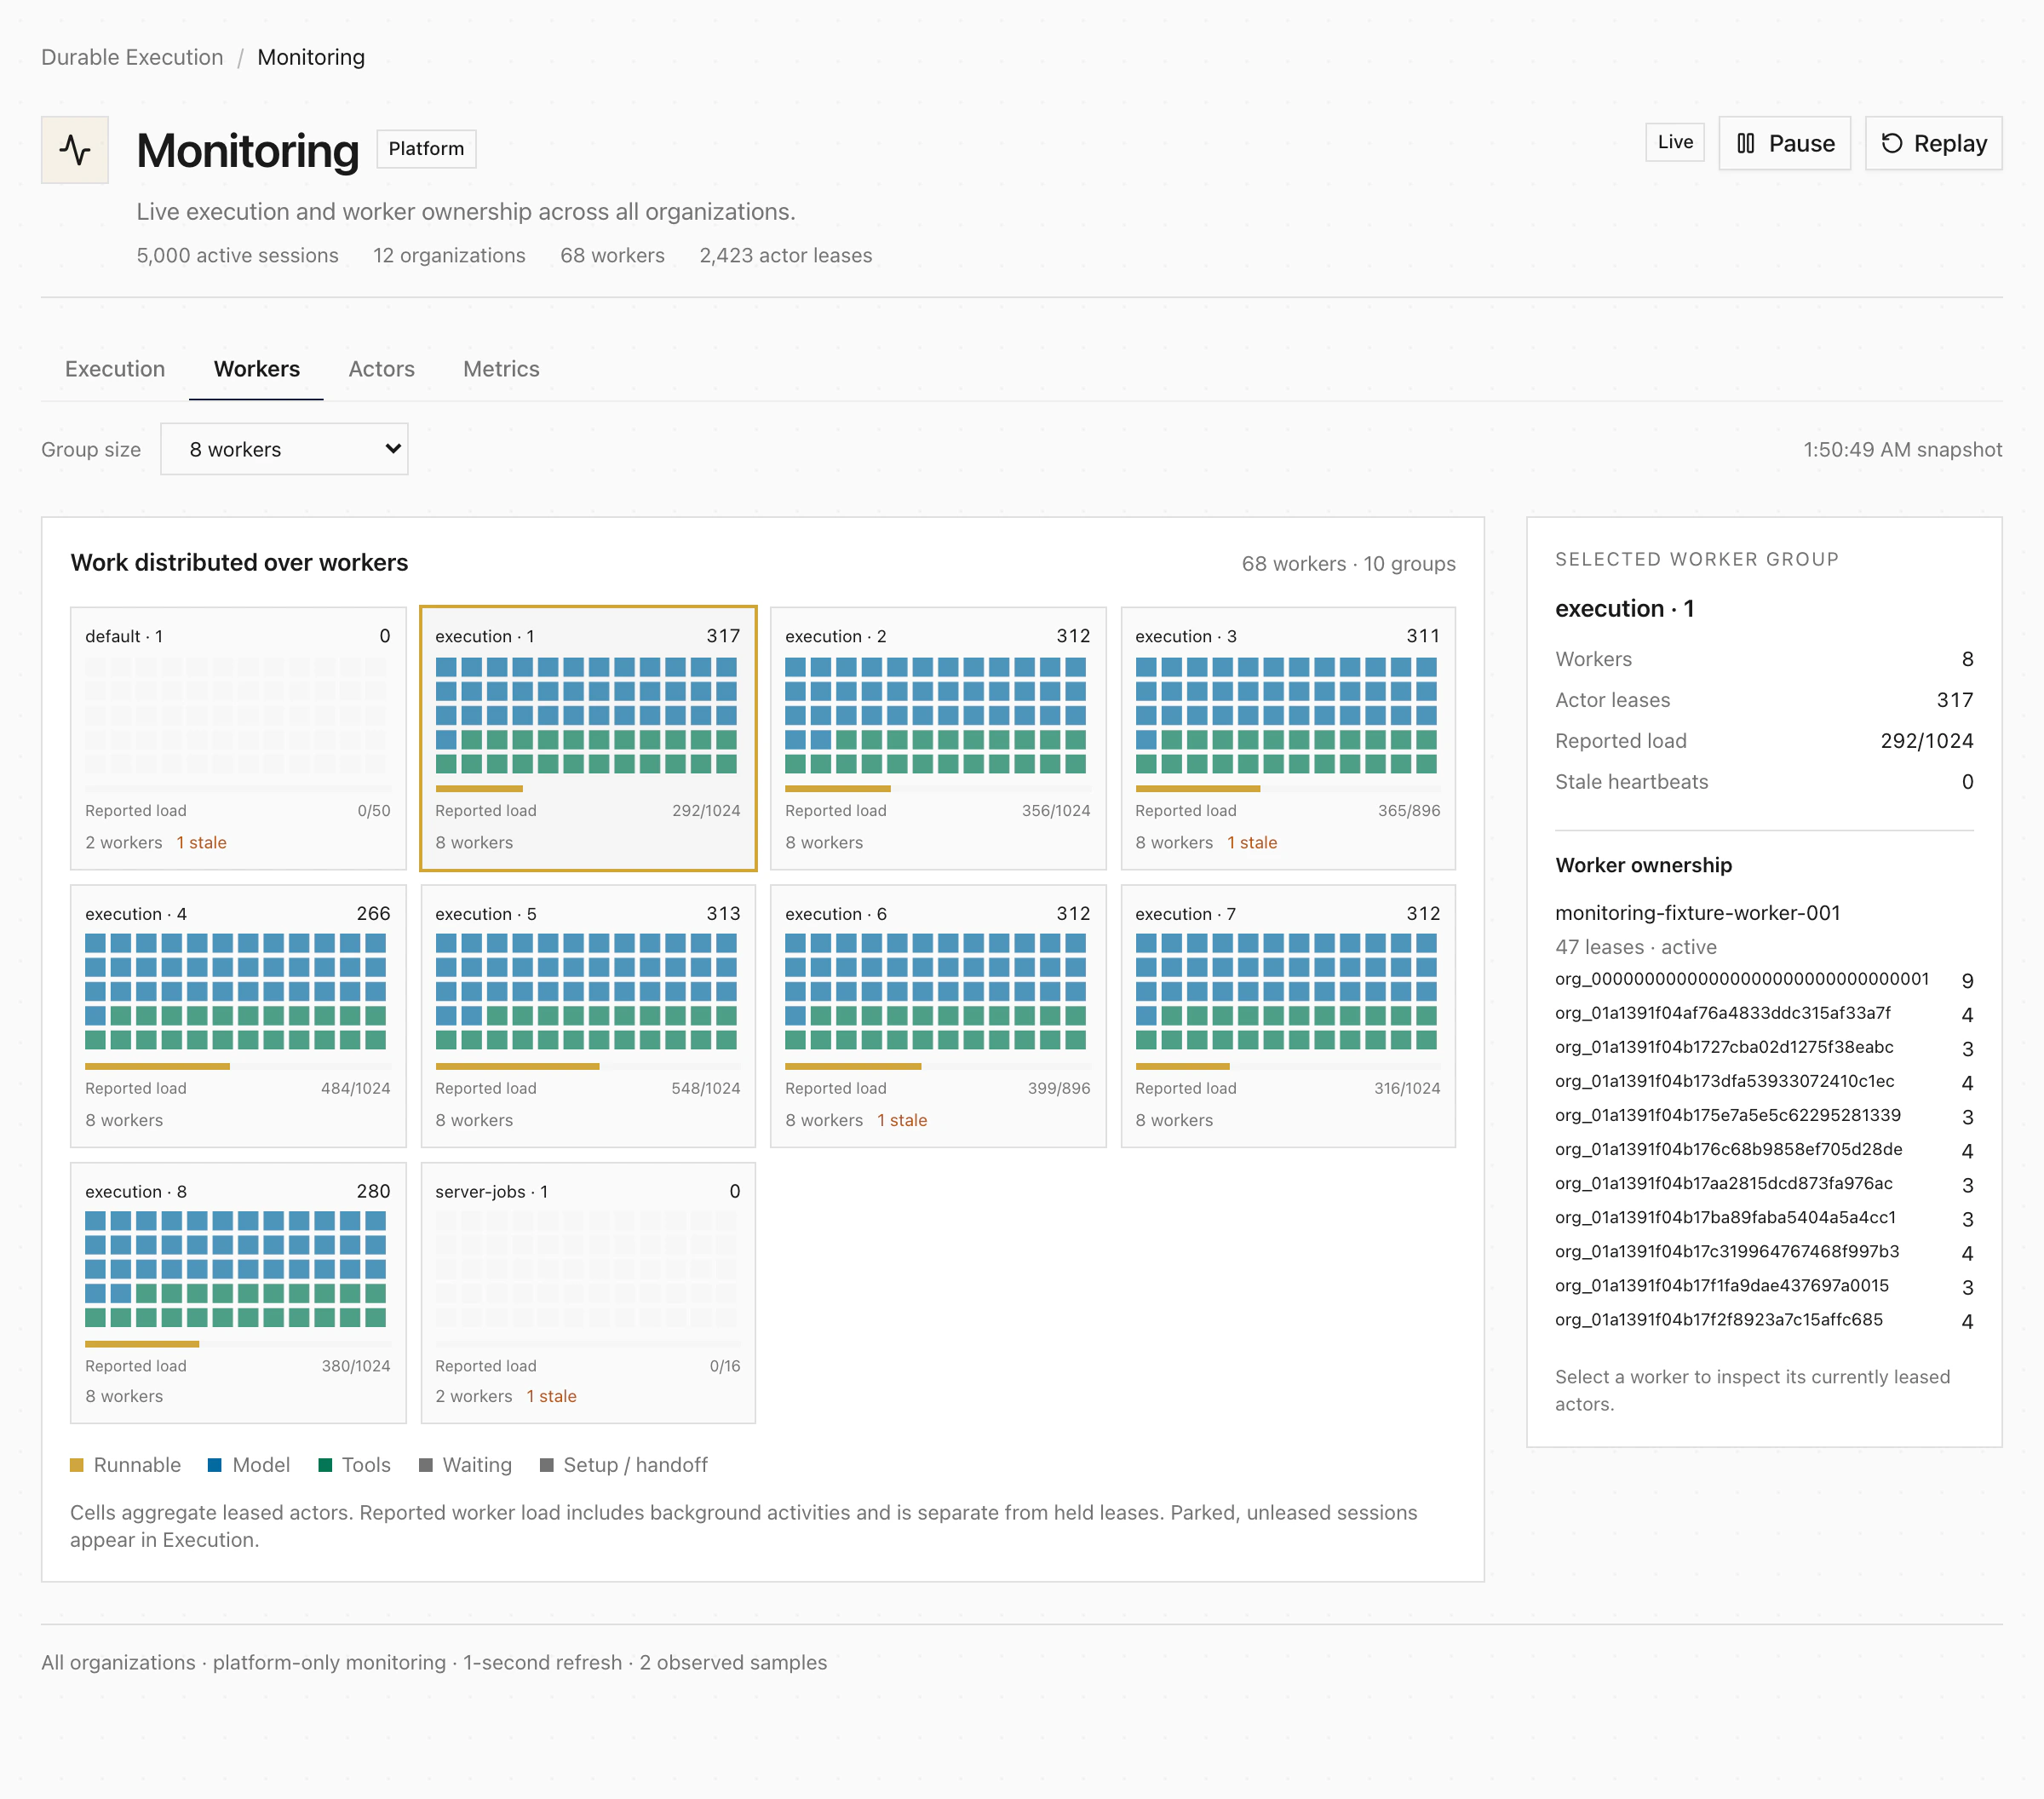The height and width of the screenshot is (1799, 2044).
Task: Click the Setup / handoff legend swatch
Action: (x=547, y=1465)
